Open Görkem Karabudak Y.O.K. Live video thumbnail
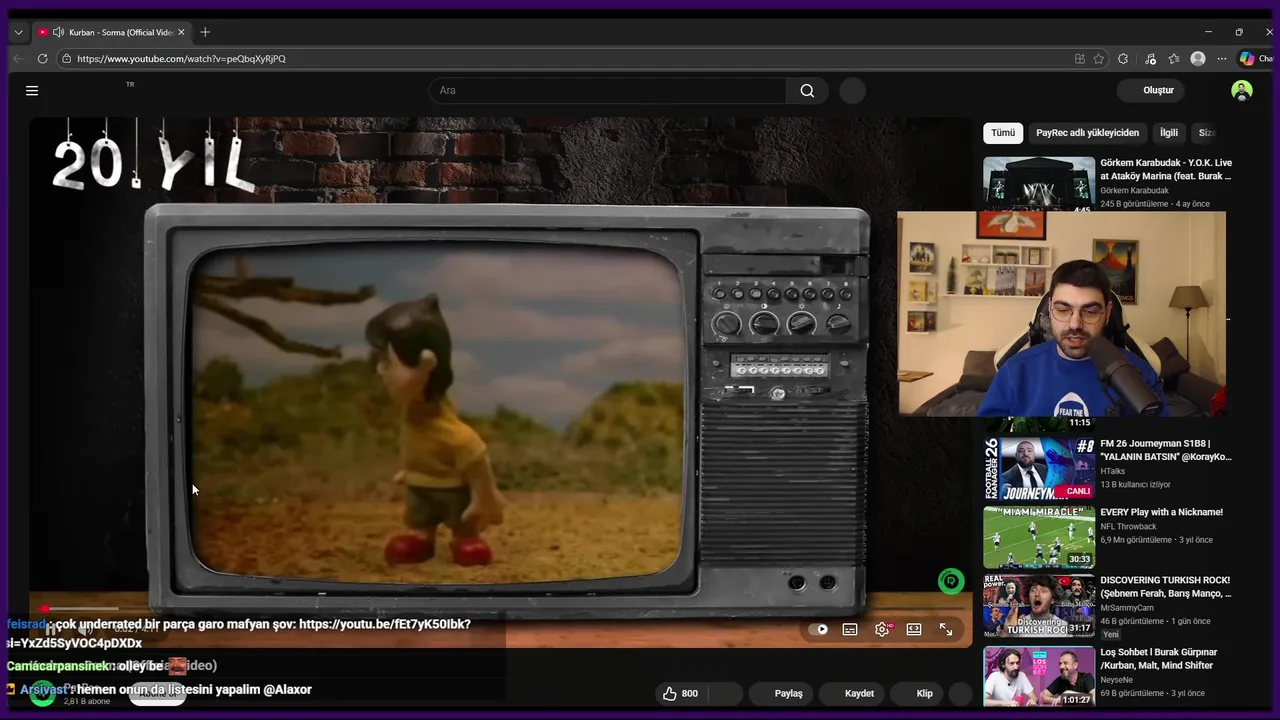The width and height of the screenshot is (1280, 720). 1038,183
